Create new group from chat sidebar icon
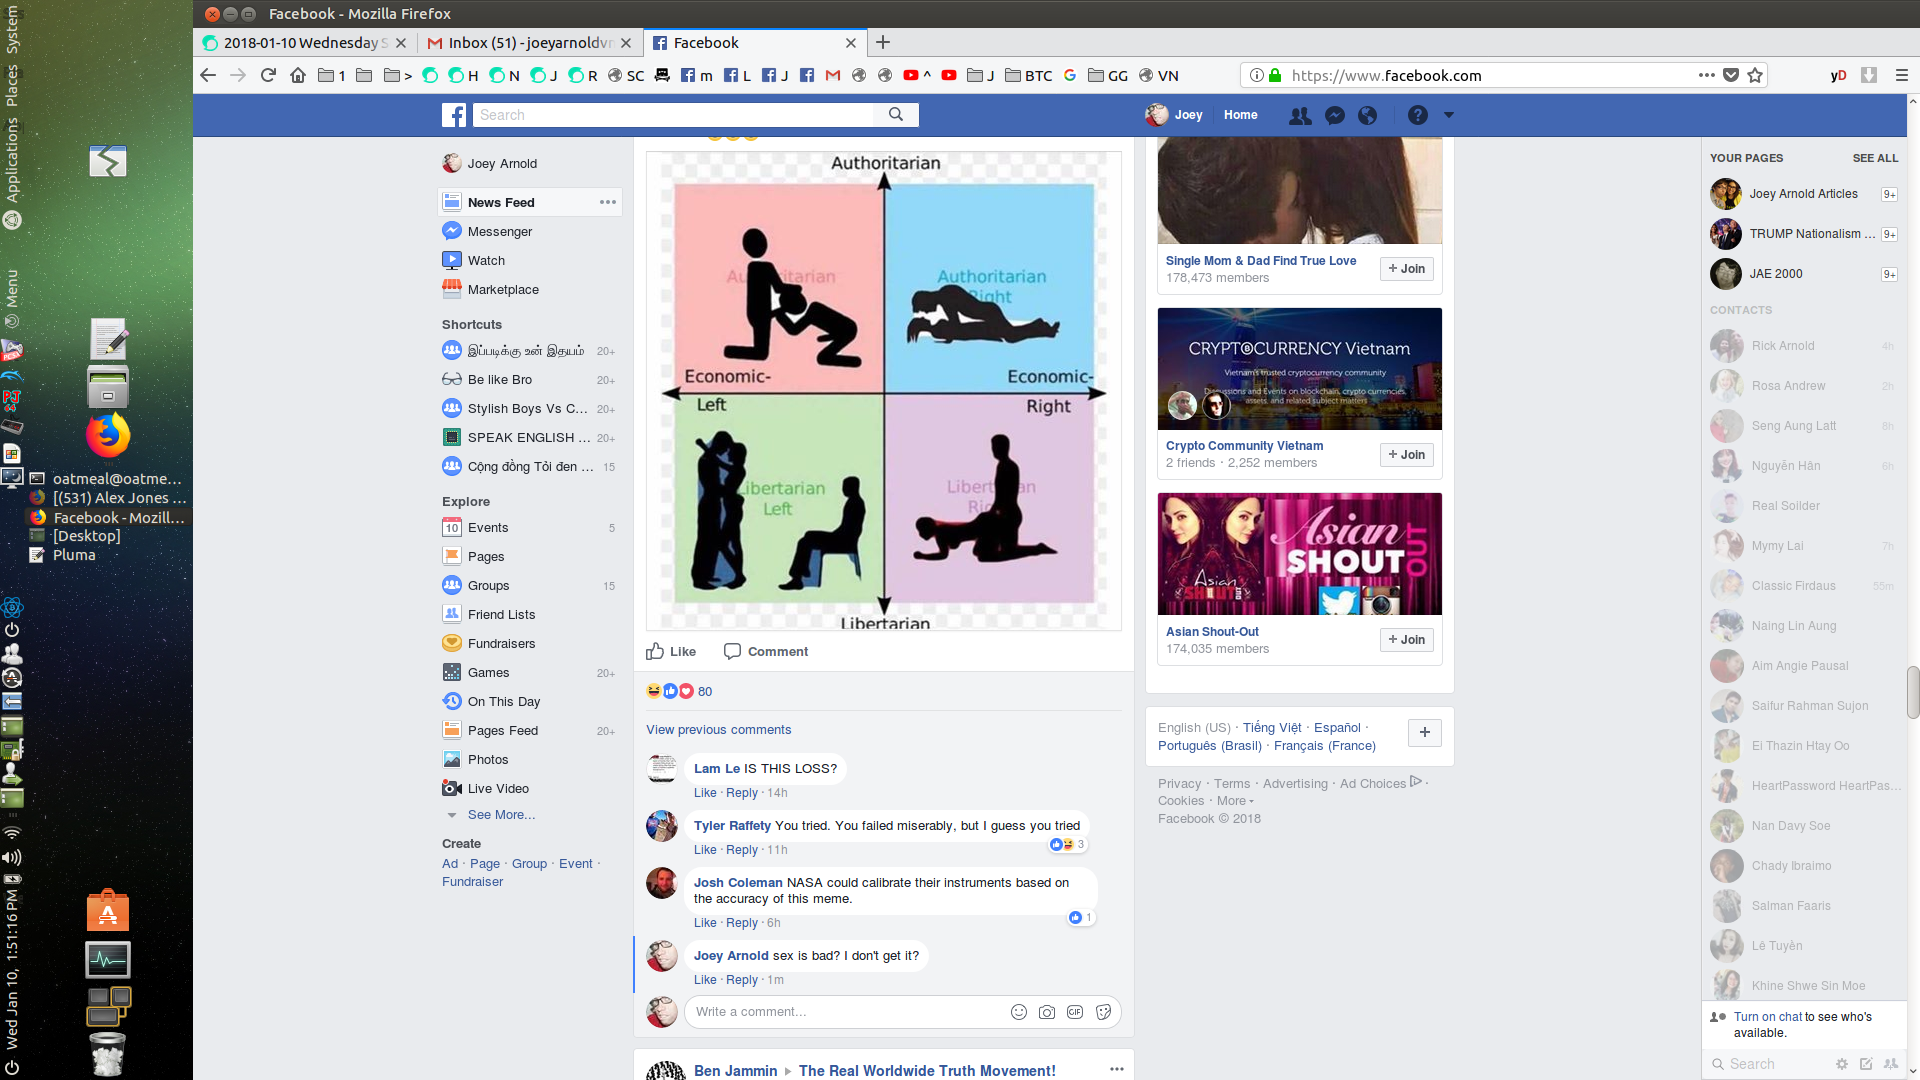The height and width of the screenshot is (1080, 1920). (x=1890, y=1064)
